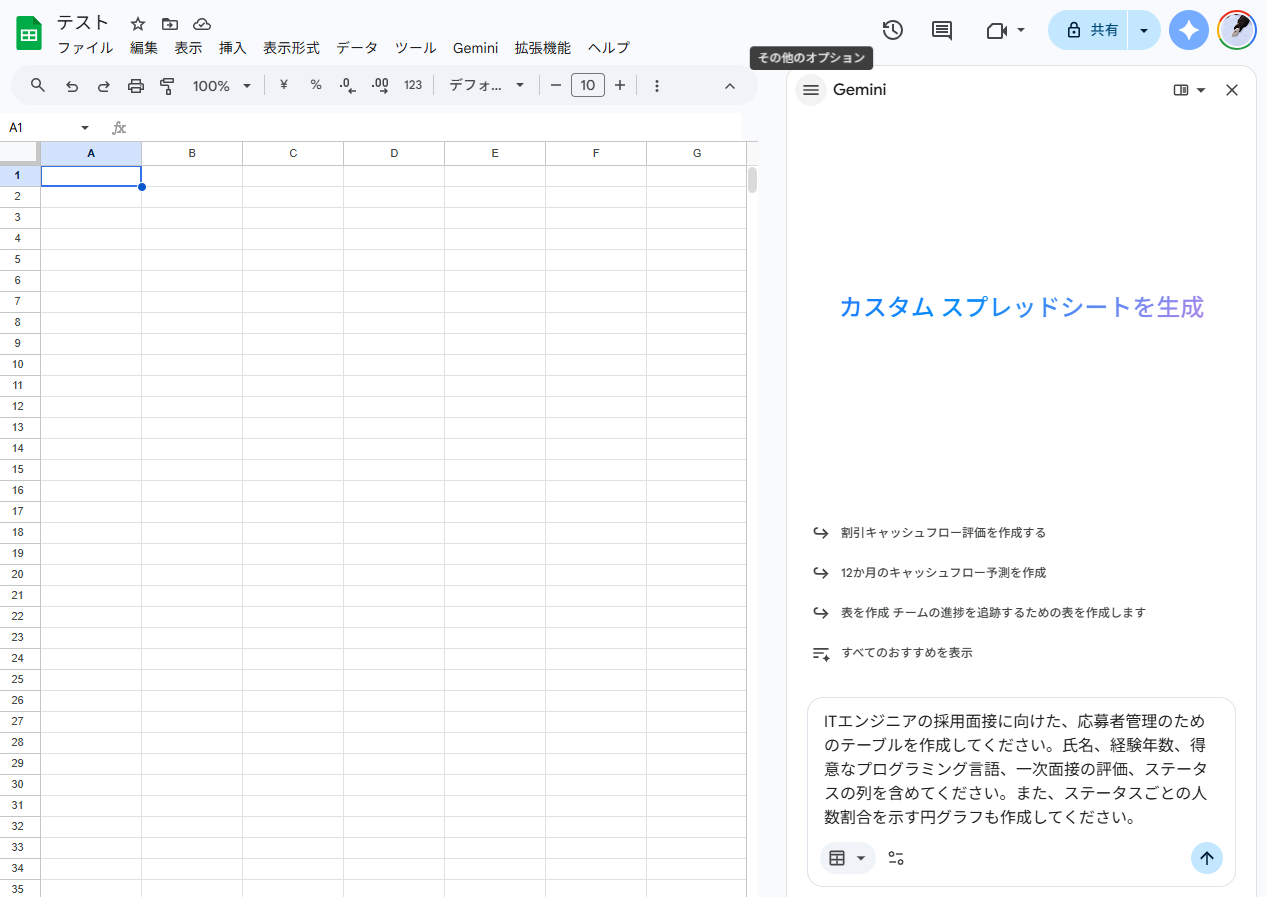
Task: Select suggestion 12か月のキャッシュフロー予測を作成
Action: [x=943, y=573]
